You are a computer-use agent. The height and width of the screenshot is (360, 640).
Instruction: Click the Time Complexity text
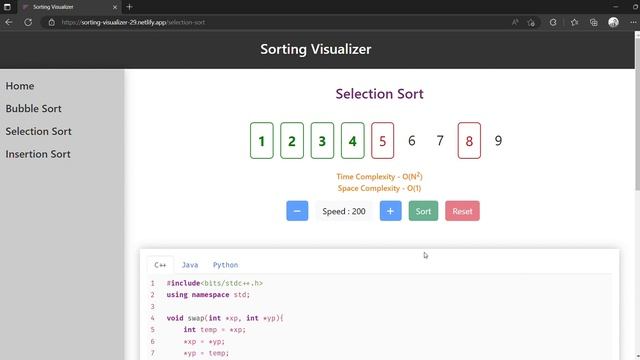click(x=379, y=177)
